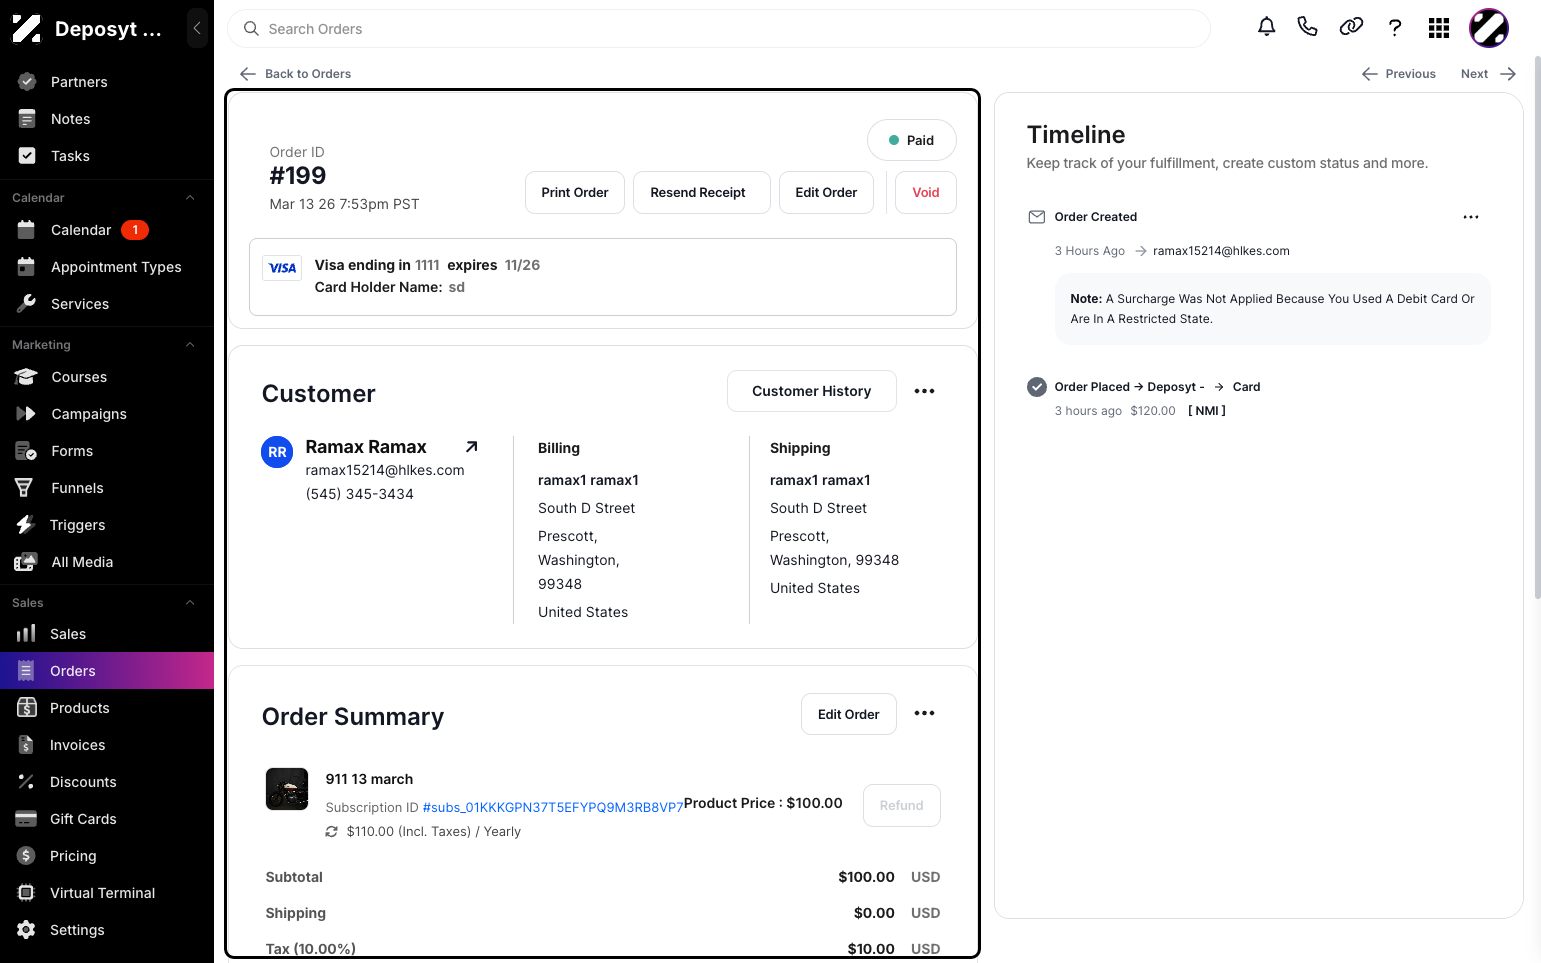Click the Search Orders field
Screen dimensions: 1541x963
(x=719, y=29)
